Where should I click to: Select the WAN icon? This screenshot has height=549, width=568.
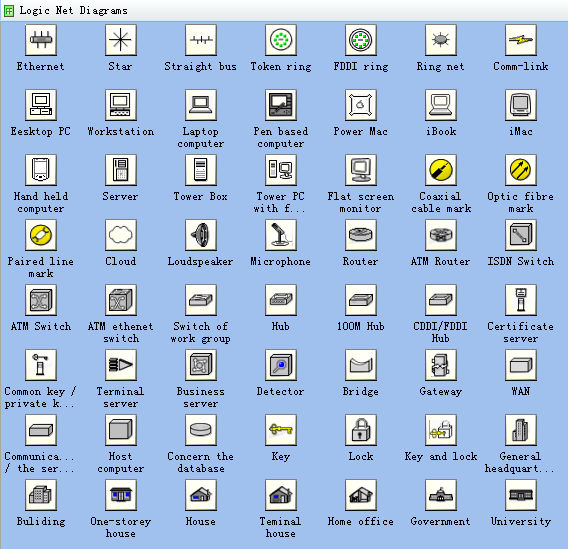click(x=521, y=365)
